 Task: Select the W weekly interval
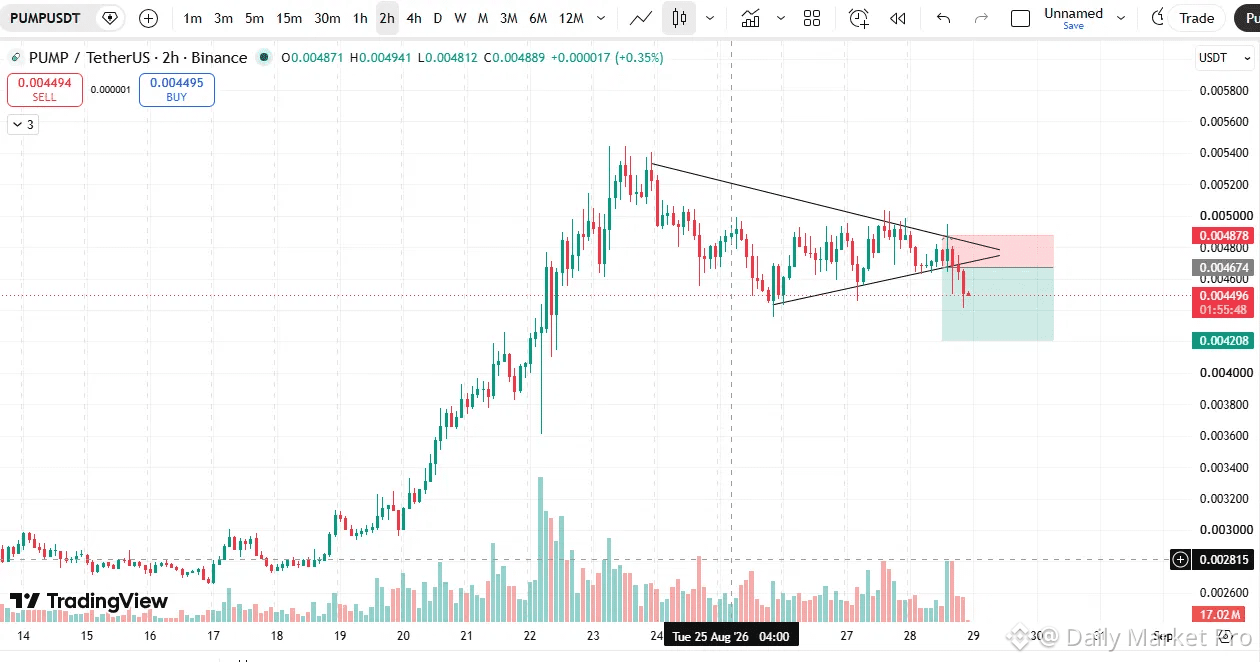point(460,18)
